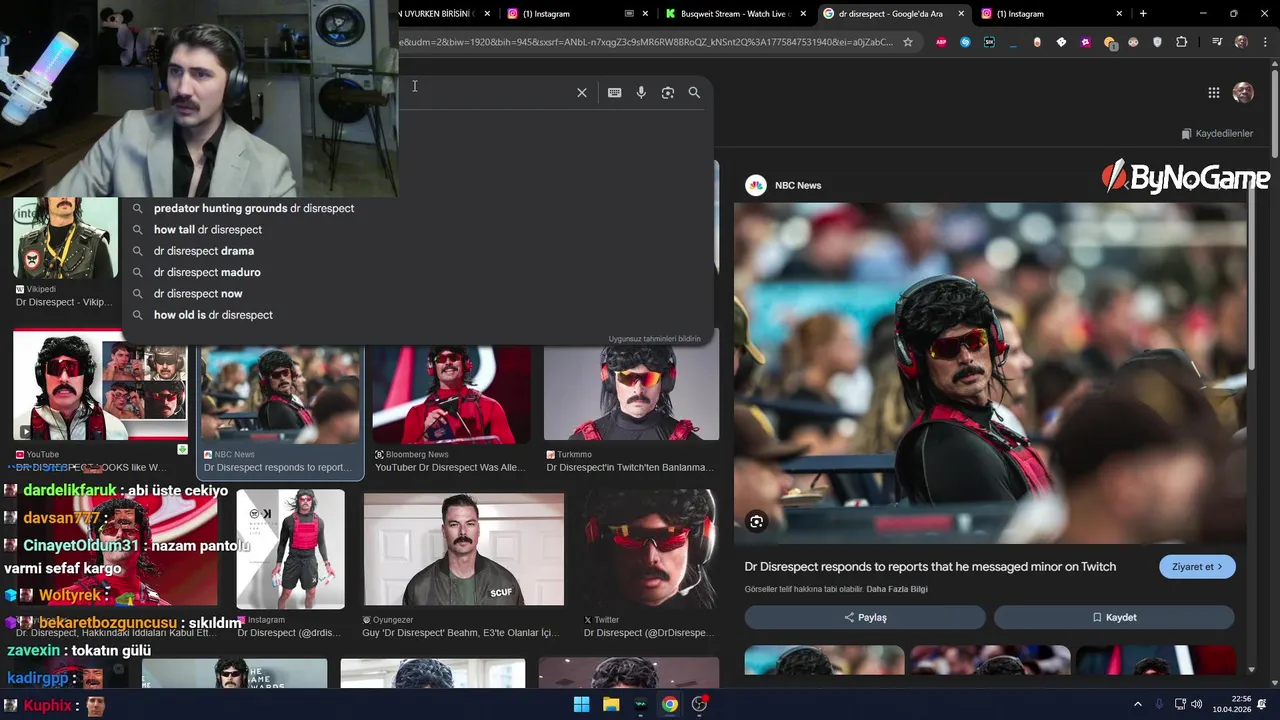
Task: Open File Explorer from the taskbar
Action: coord(611,705)
